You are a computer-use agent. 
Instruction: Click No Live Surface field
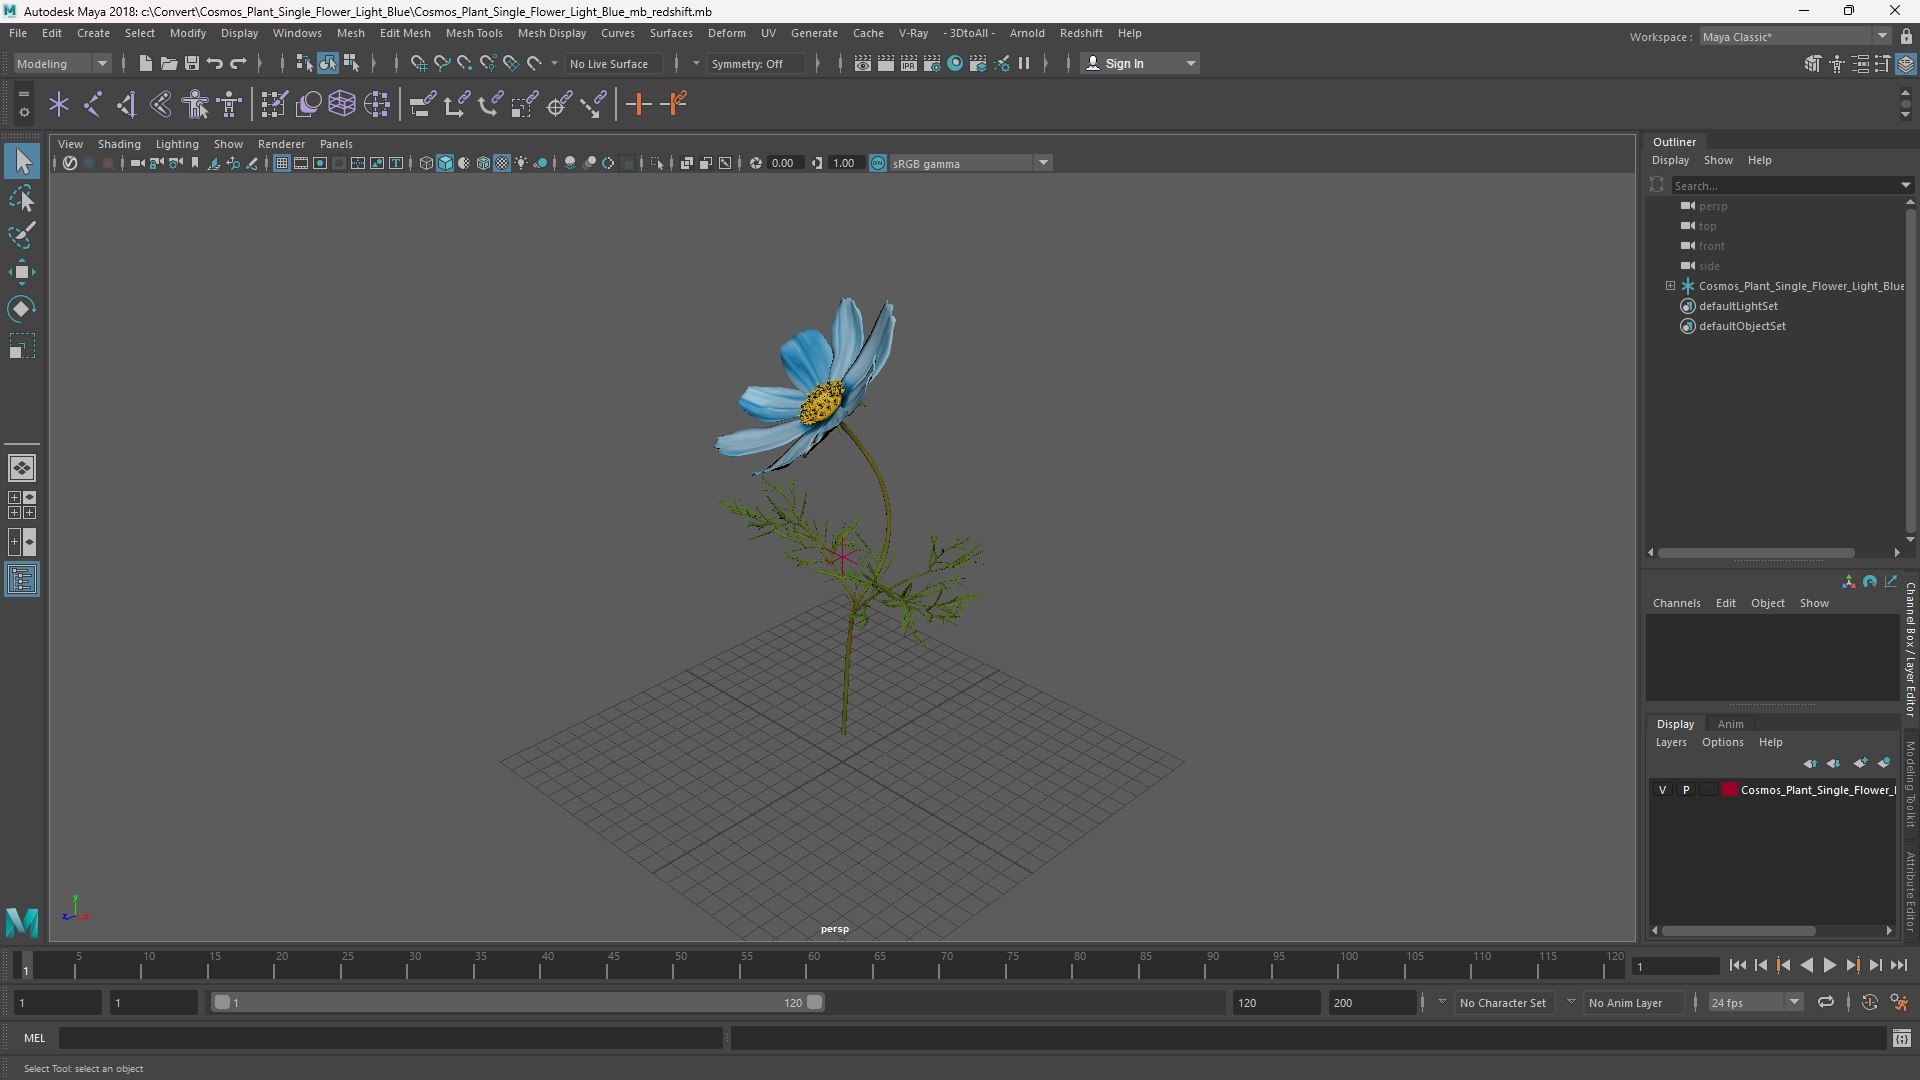pyautogui.click(x=612, y=63)
